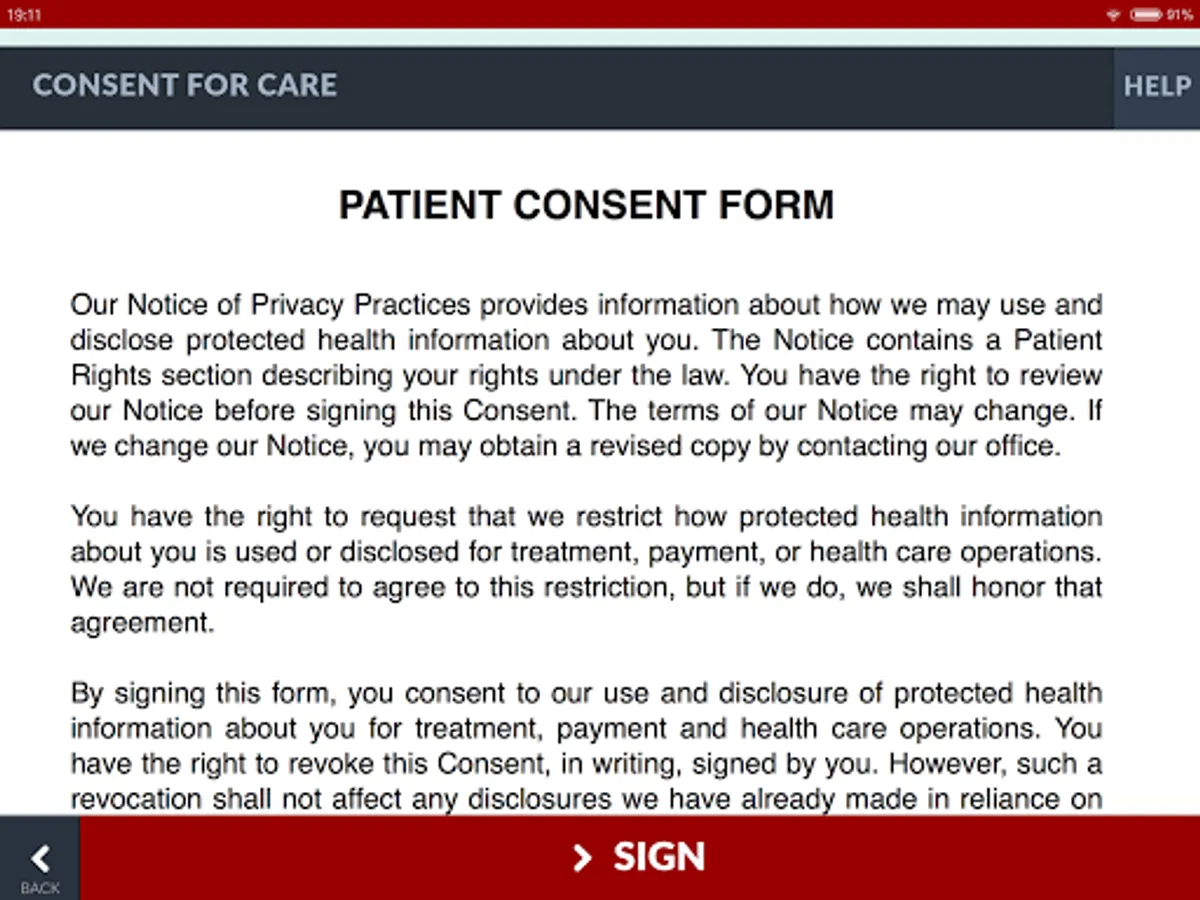Tap the PATIENT CONSENT FORM heading
Image resolution: width=1200 pixels, height=900 pixels.
tap(586, 205)
